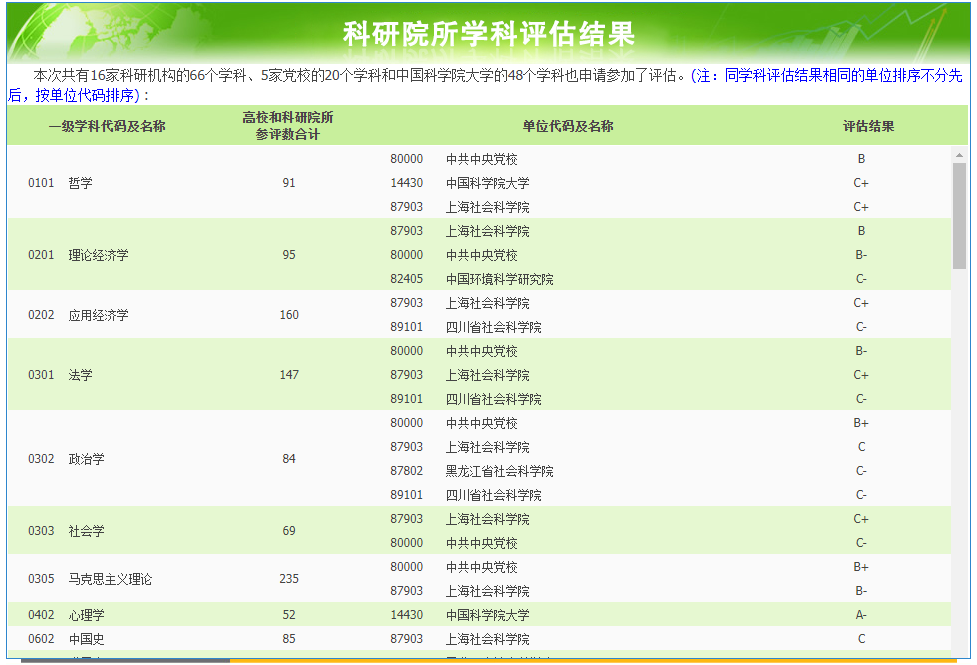Select the 0305 马克思主义理论 discipline cell

[90, 579]
